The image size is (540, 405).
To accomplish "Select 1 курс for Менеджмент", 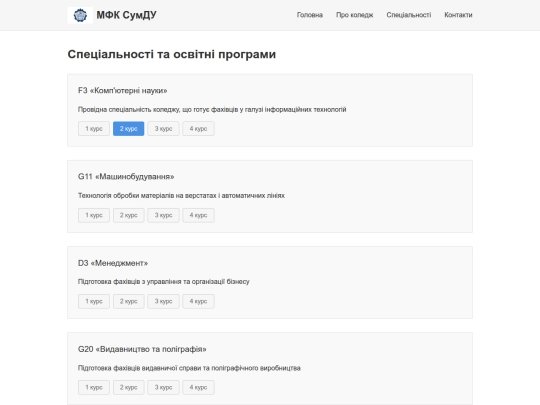I will [94, 301].
